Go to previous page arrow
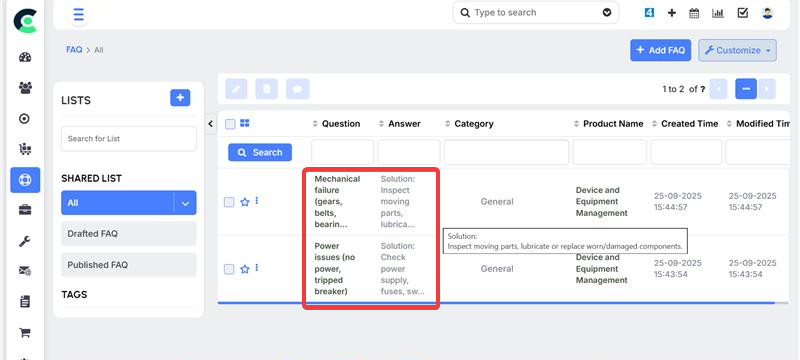Viewport: 800px width, 360px height. (718, 89)
